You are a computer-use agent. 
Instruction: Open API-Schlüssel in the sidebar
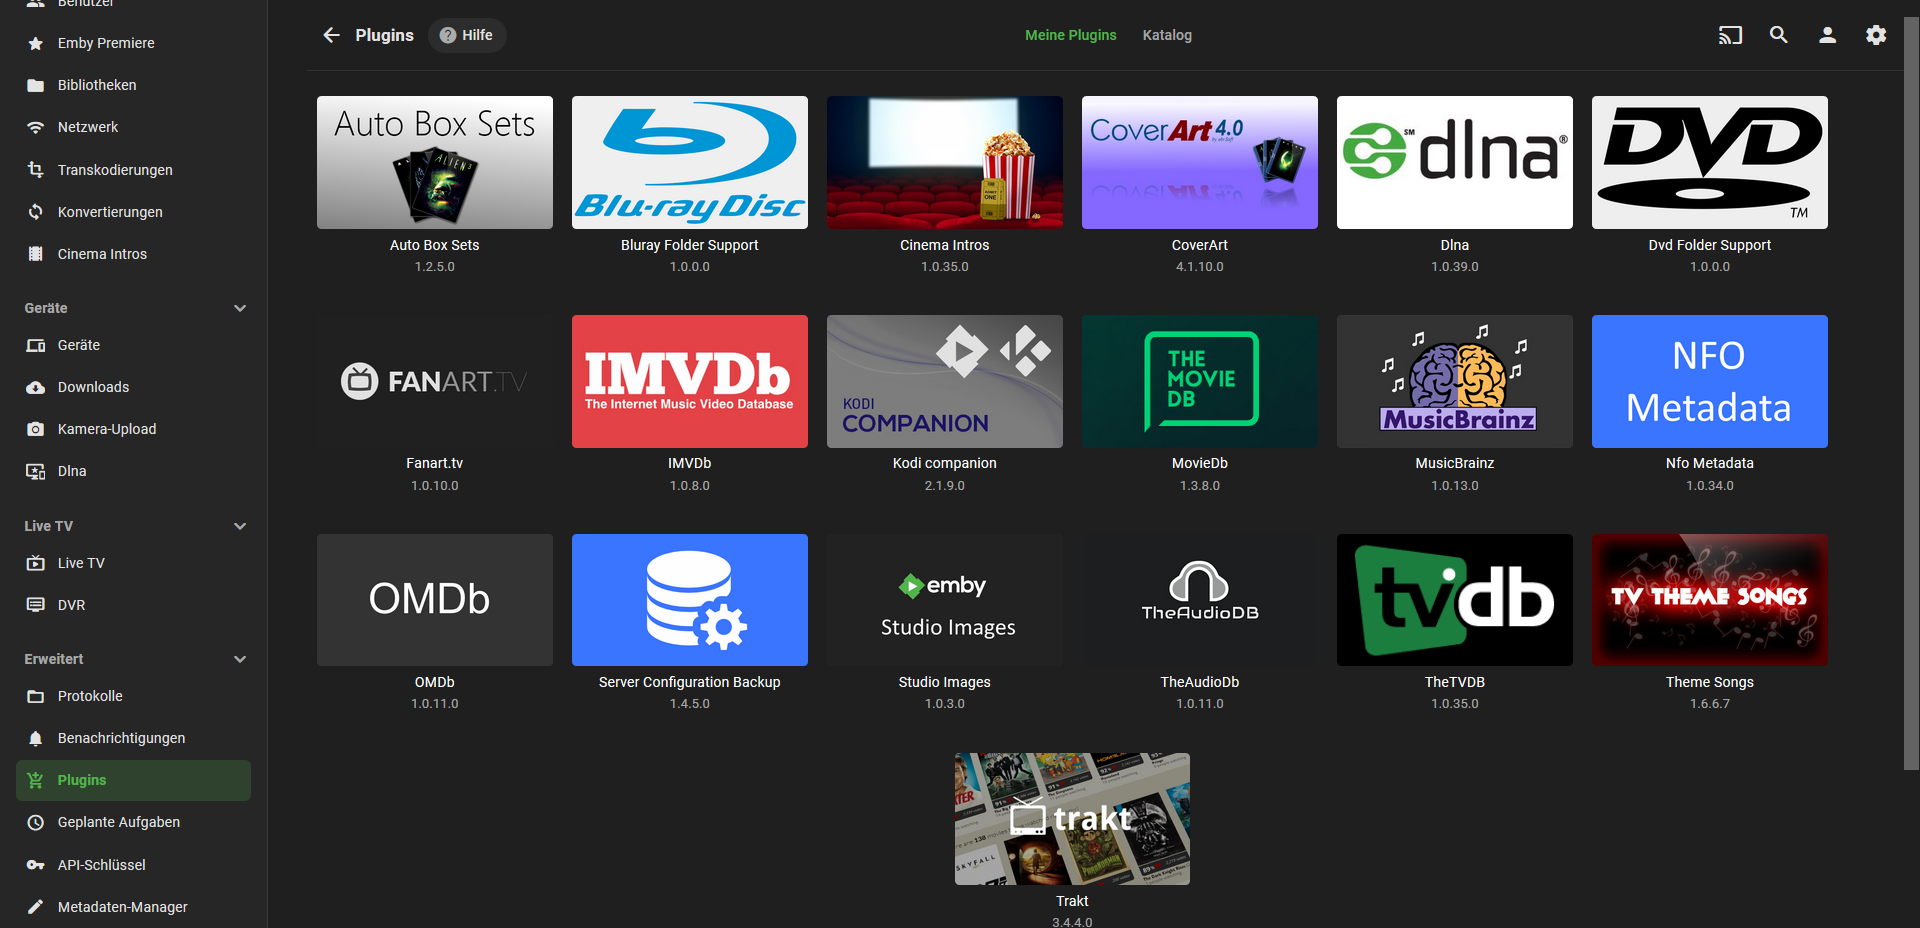pos(133,865)
